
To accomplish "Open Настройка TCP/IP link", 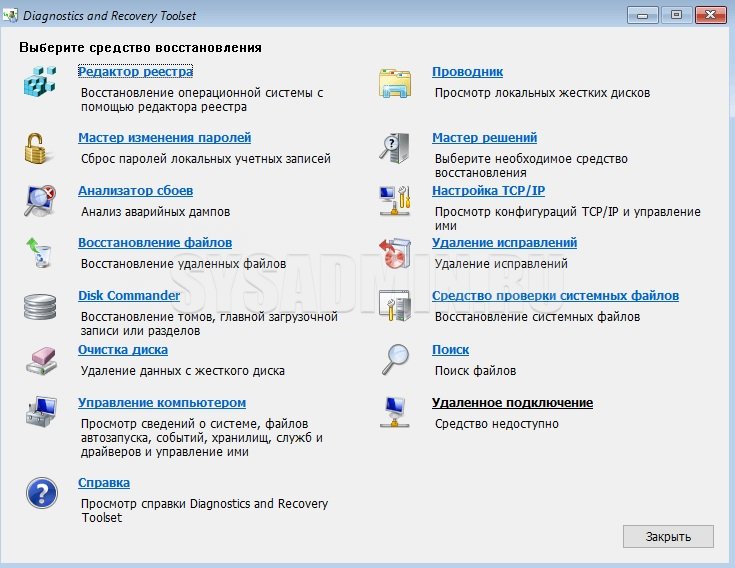I will click(488, 190).
